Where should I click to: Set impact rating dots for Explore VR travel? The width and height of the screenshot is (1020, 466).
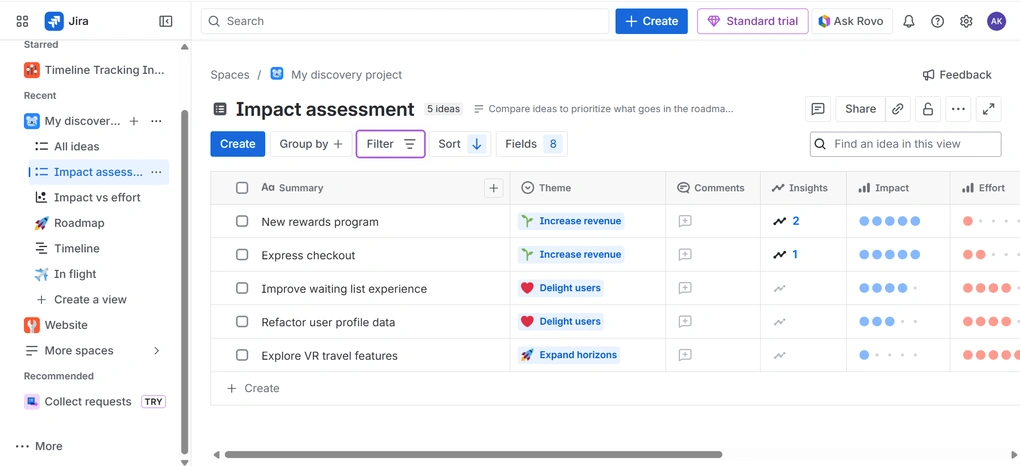click(x=889, y=355)
